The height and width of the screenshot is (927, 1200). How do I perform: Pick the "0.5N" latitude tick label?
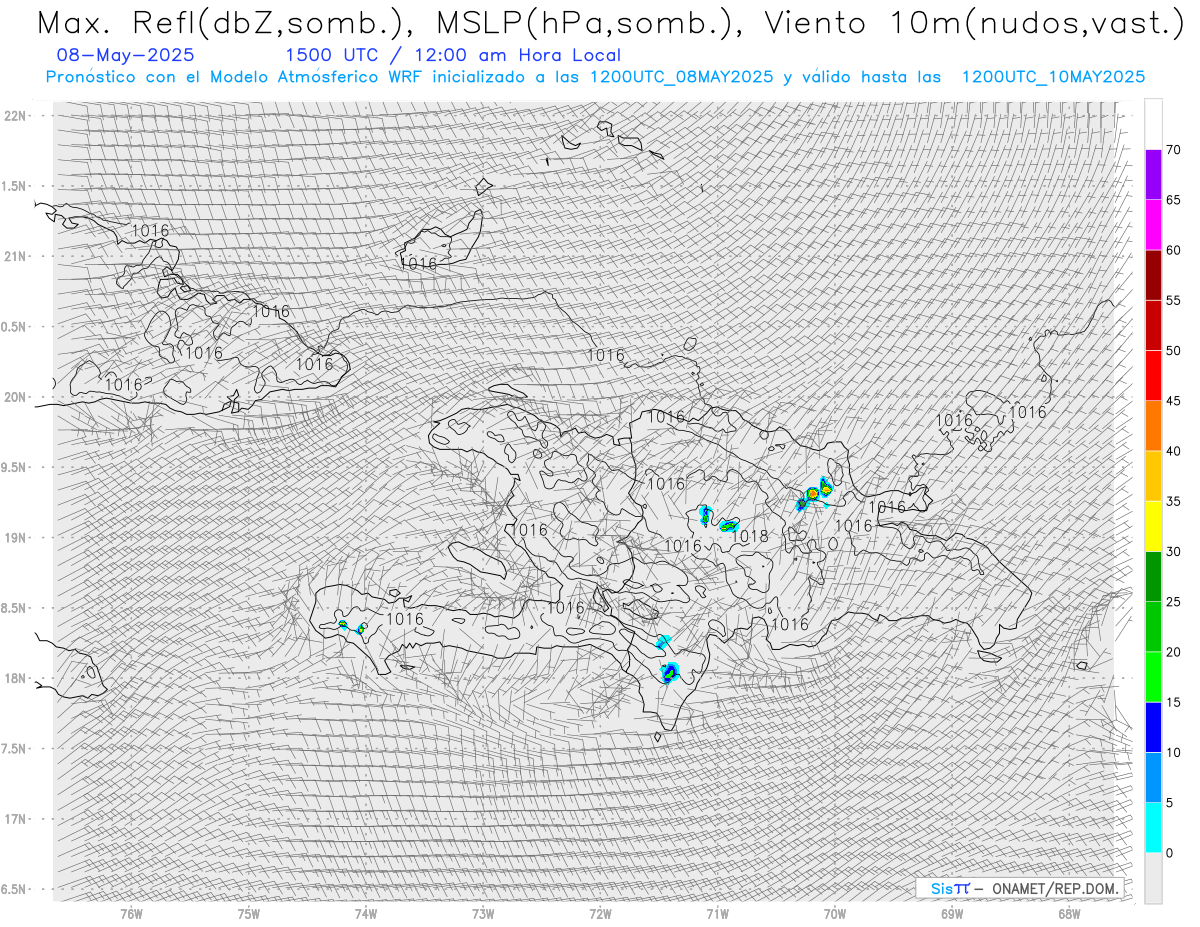tap(15, 327)
